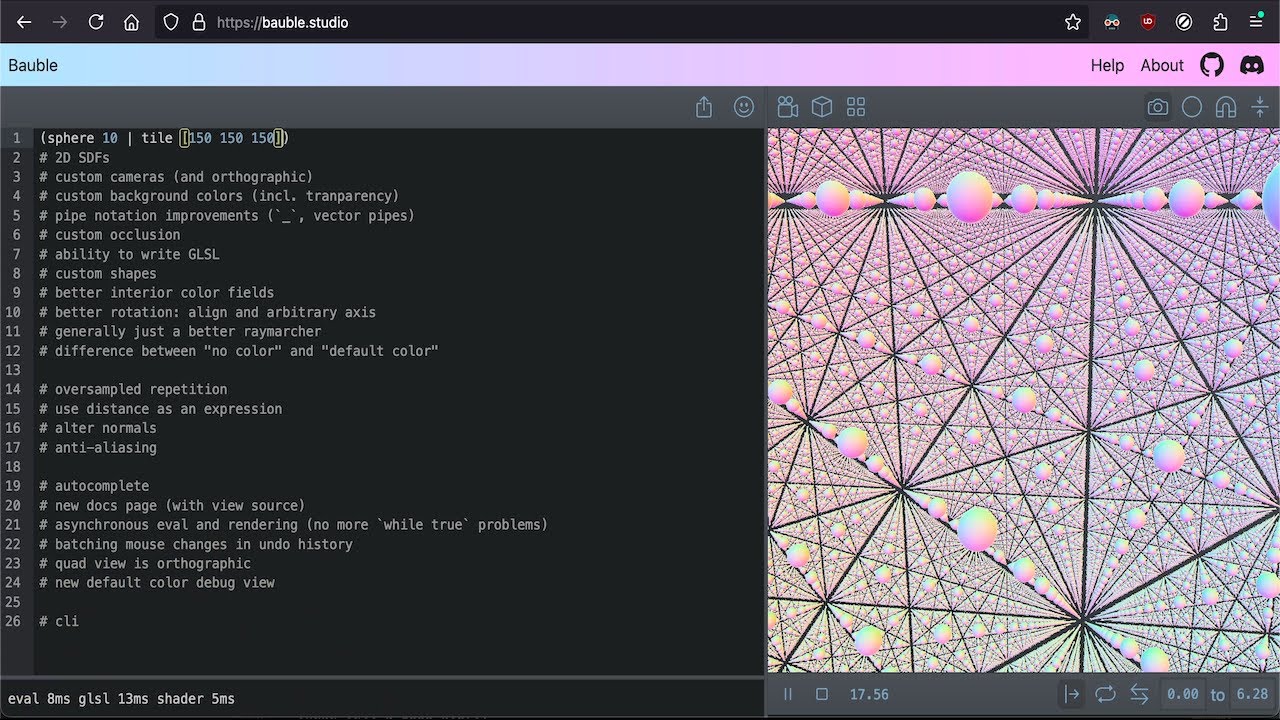Click the Bauble title link
Image resolution: width=1280 pixels, height=720 pixels.
point(33,65)
